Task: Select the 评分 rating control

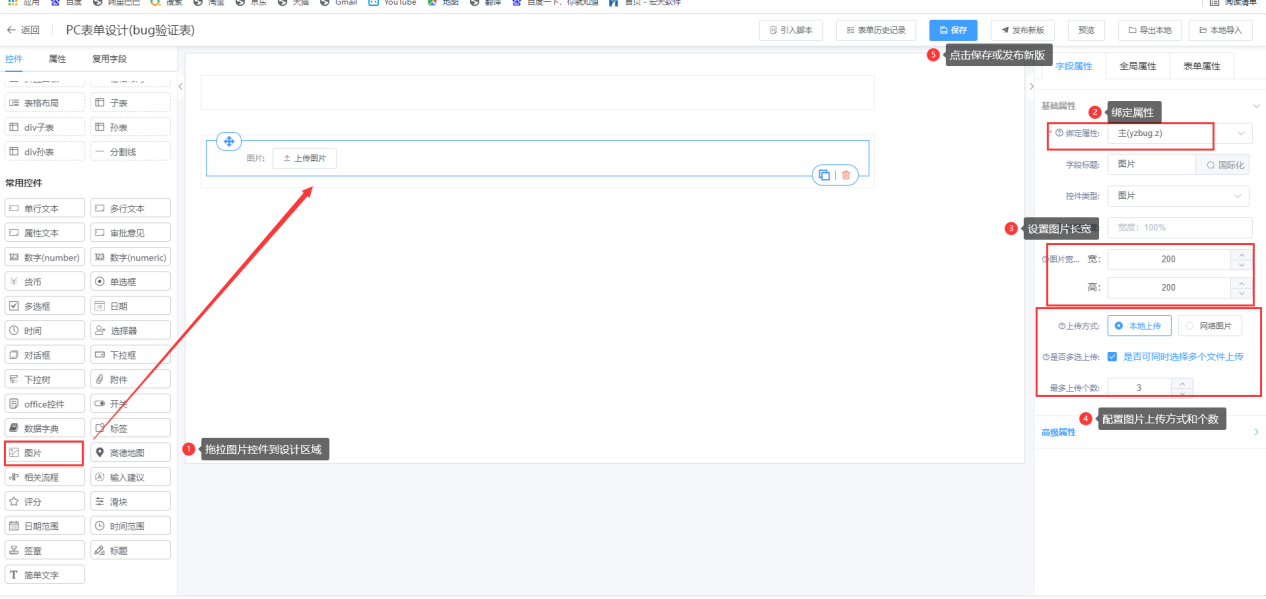Action: click(44, 501)
